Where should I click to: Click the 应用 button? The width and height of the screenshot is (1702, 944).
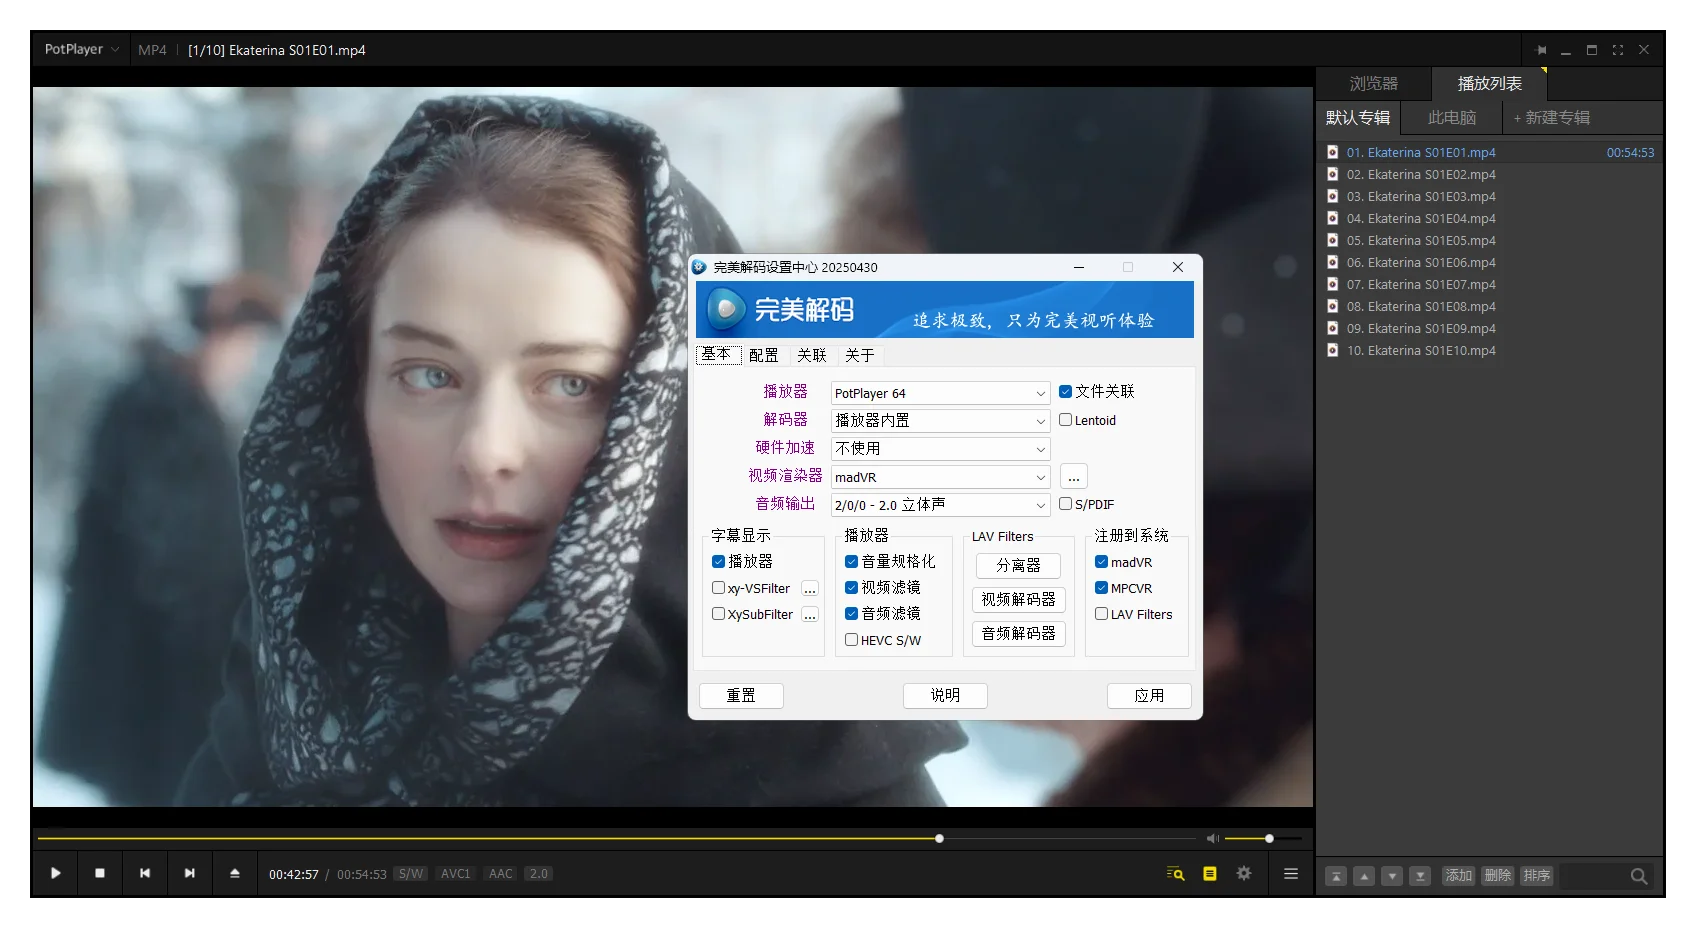coord(1149,695)
